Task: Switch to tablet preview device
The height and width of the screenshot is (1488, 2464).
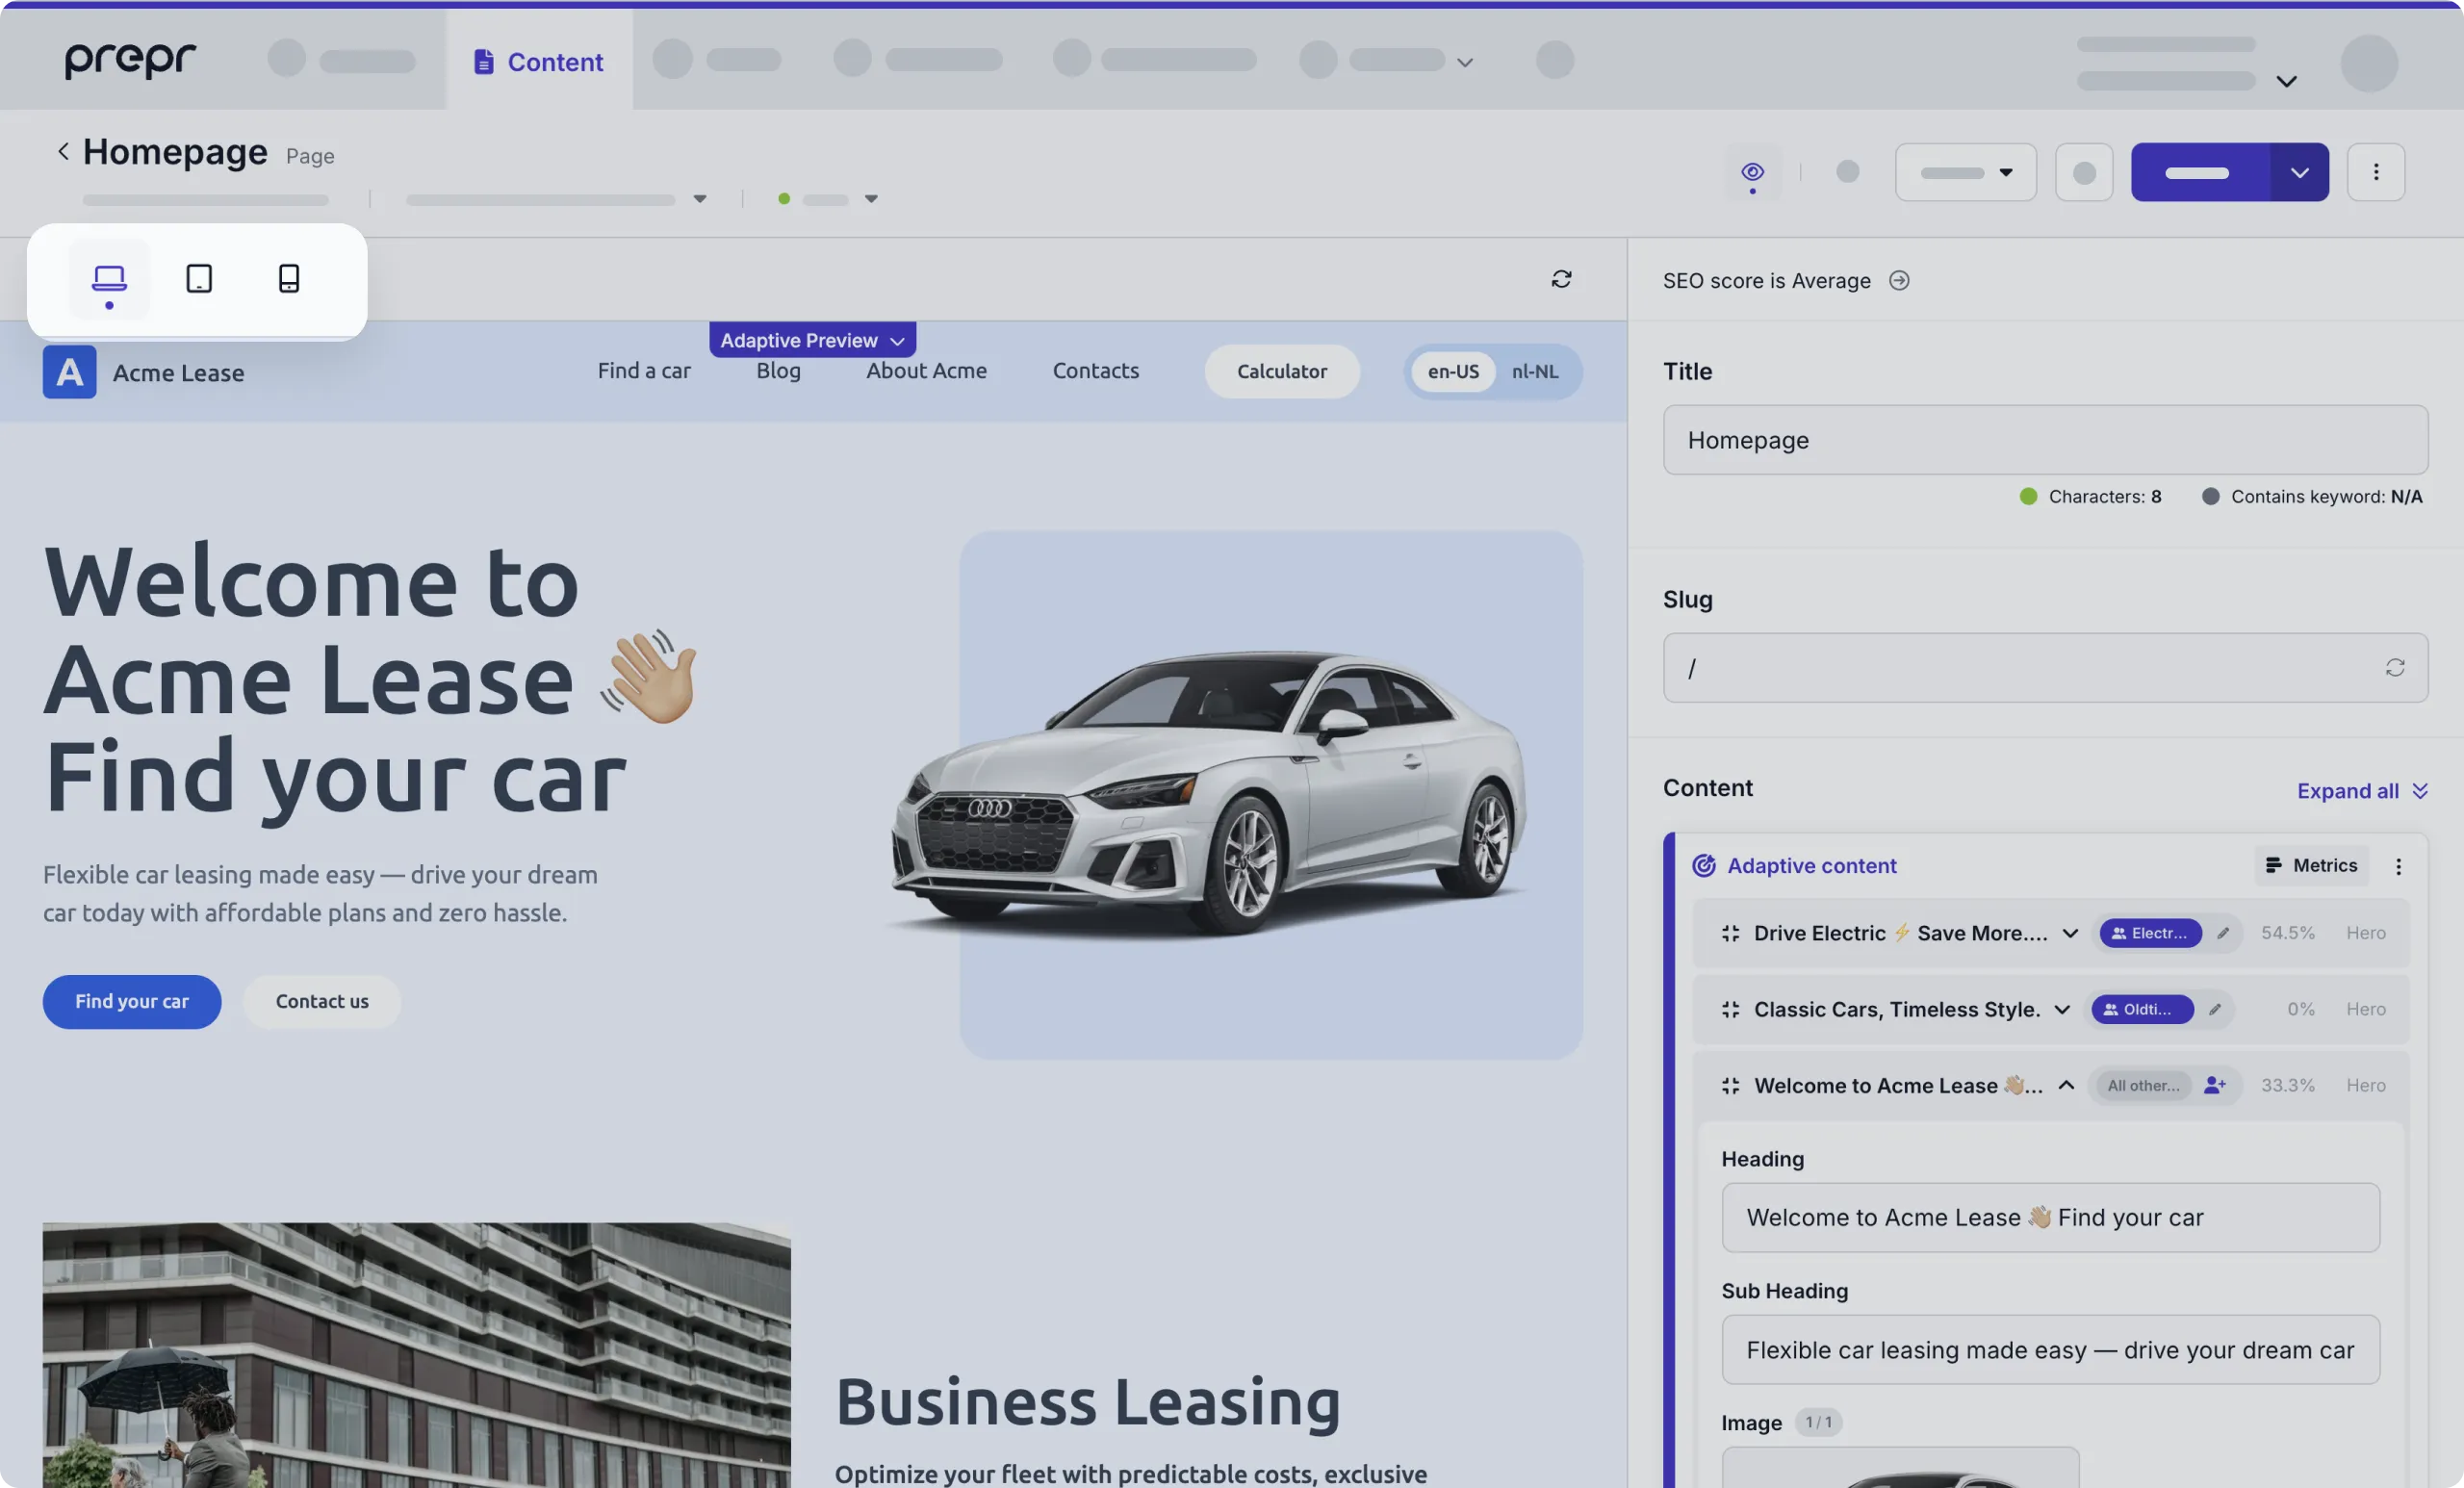Action: click(199, 278)
